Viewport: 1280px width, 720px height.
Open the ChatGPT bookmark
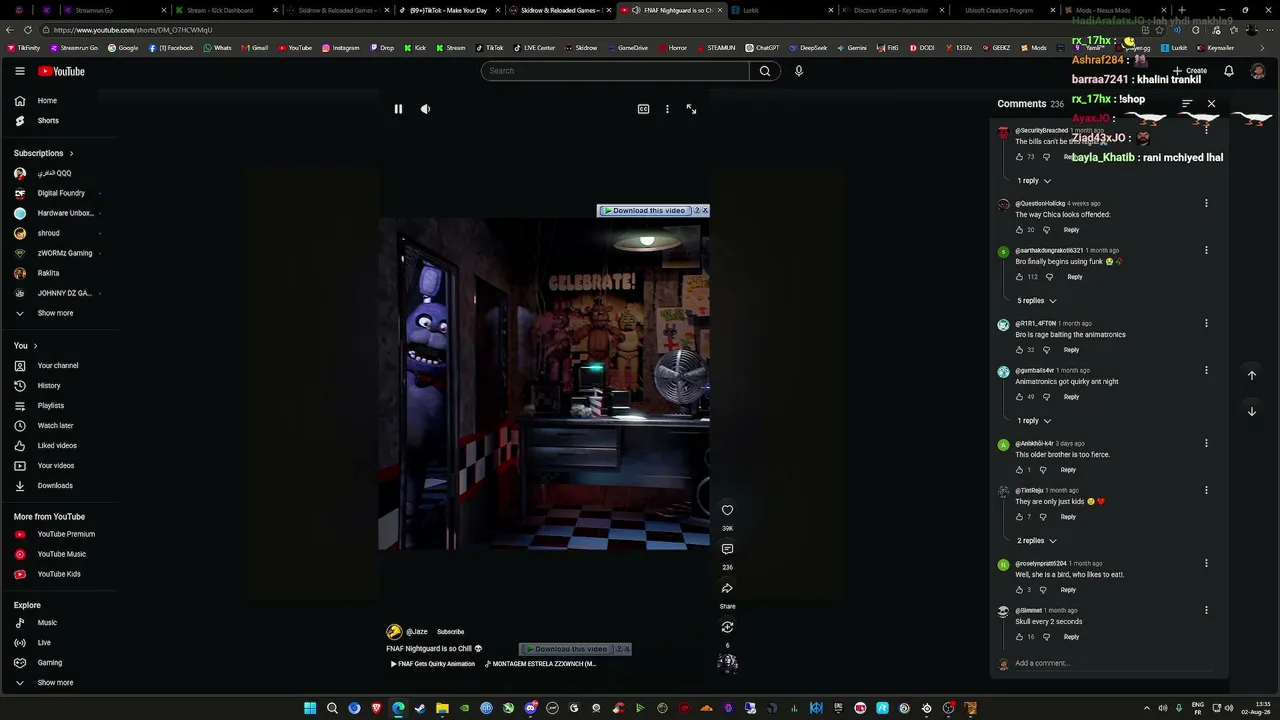[x=762, y=48]
